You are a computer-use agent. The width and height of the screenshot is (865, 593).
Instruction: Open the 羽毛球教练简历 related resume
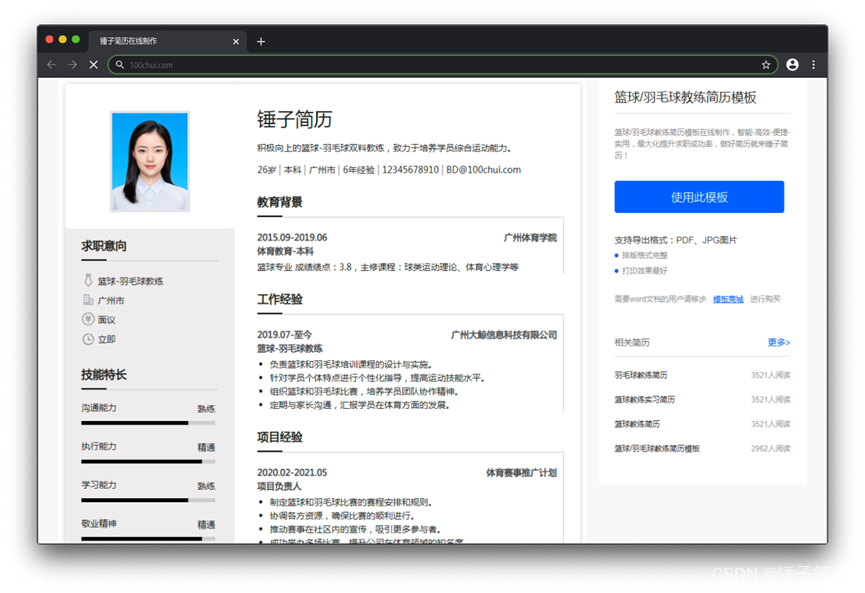[x=641, y=375]
